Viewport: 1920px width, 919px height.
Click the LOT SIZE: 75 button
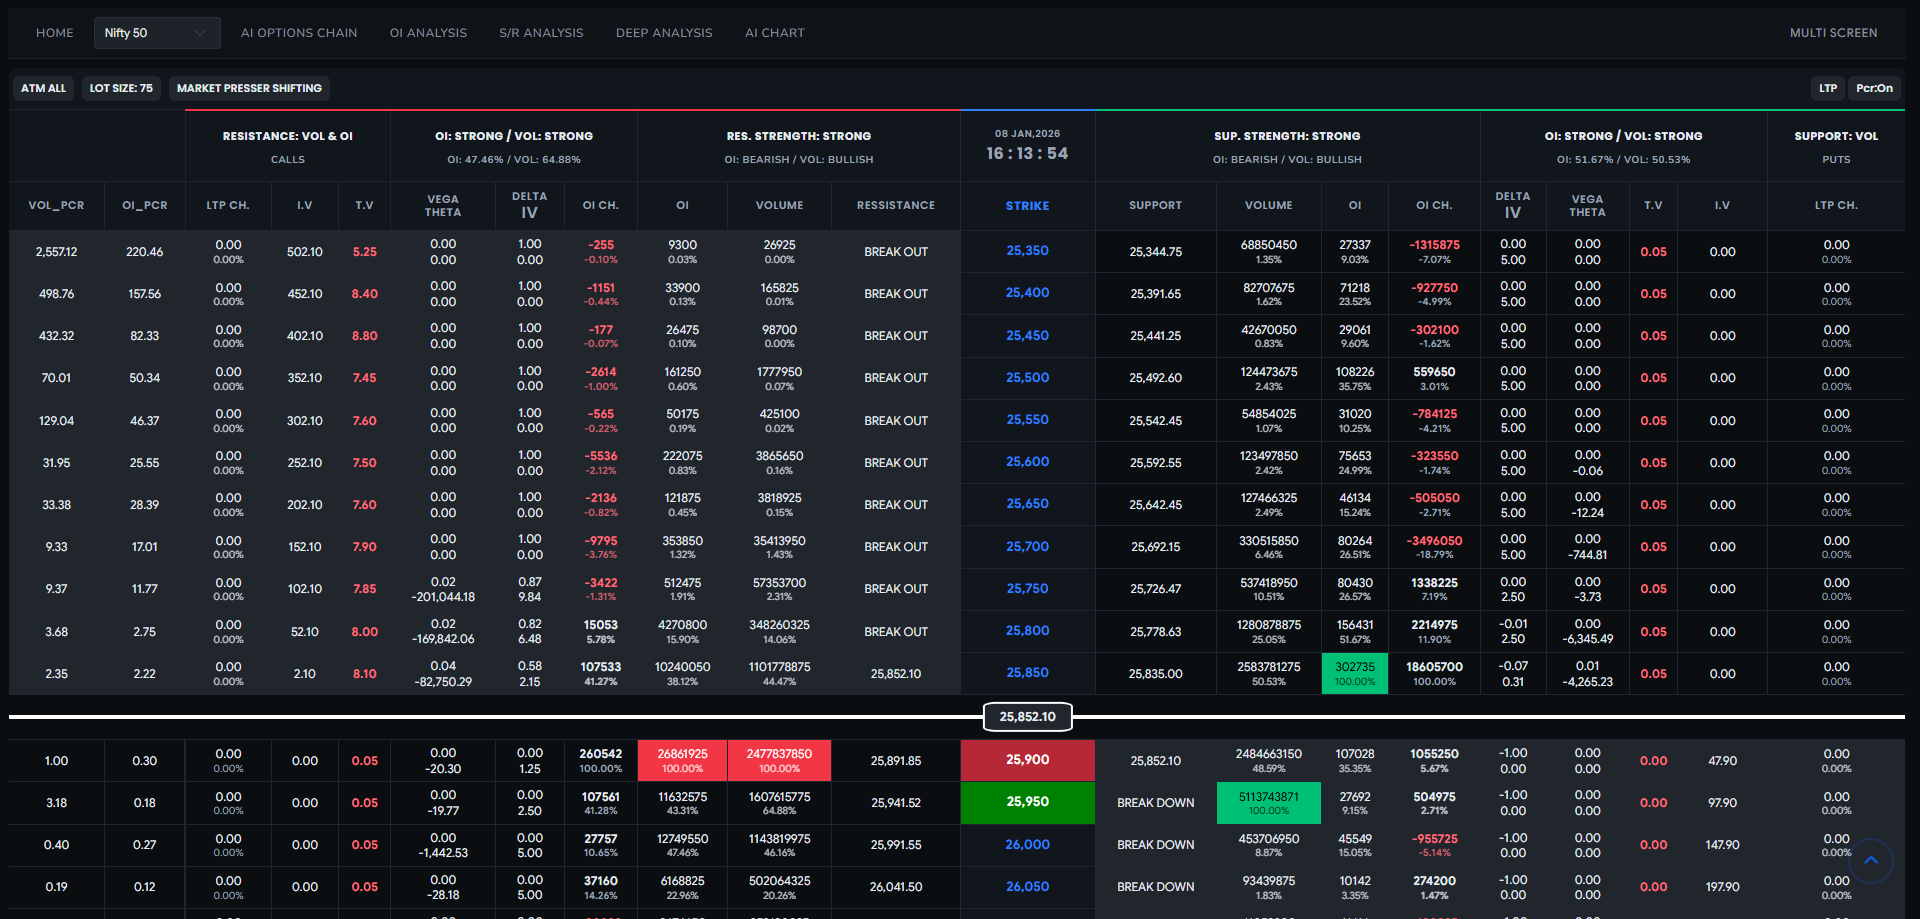[121, 88]
